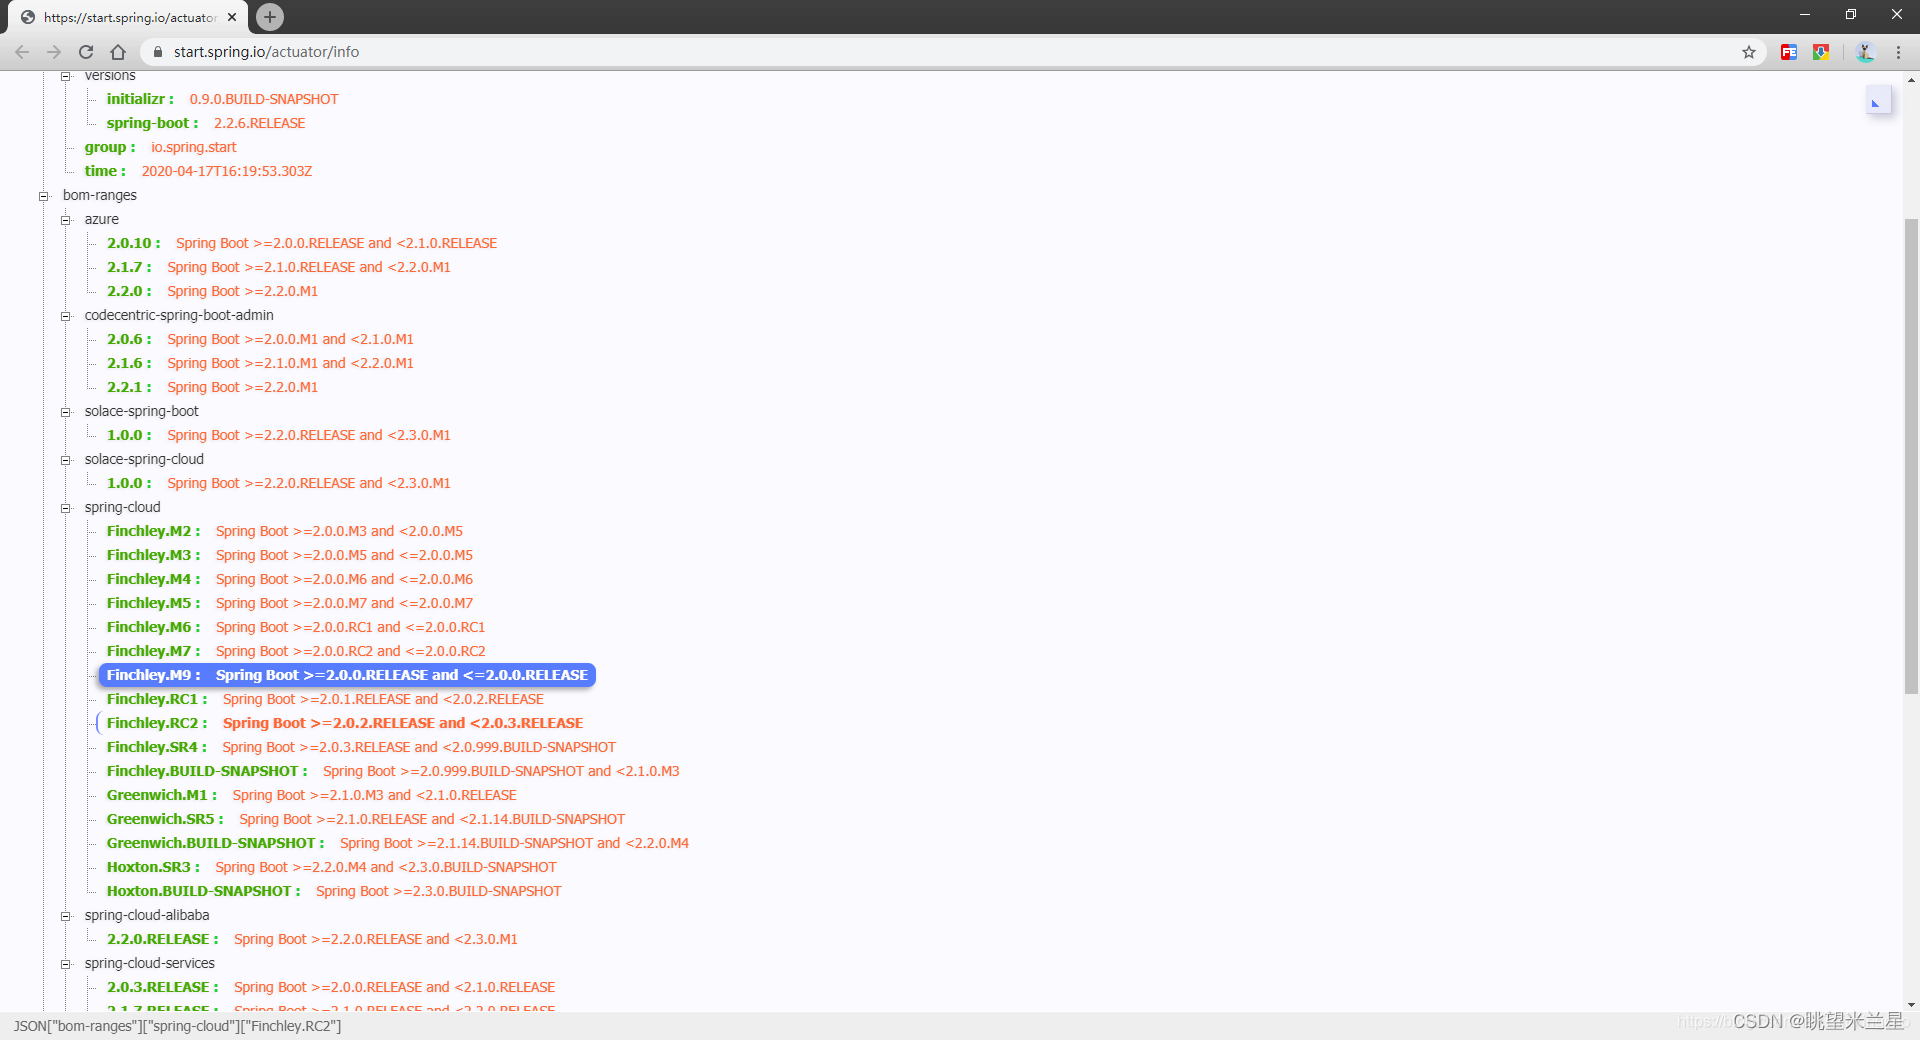1920x1040 pixels.
Task: Select the Finchley.SR4 key
Action: click(152, 747)
